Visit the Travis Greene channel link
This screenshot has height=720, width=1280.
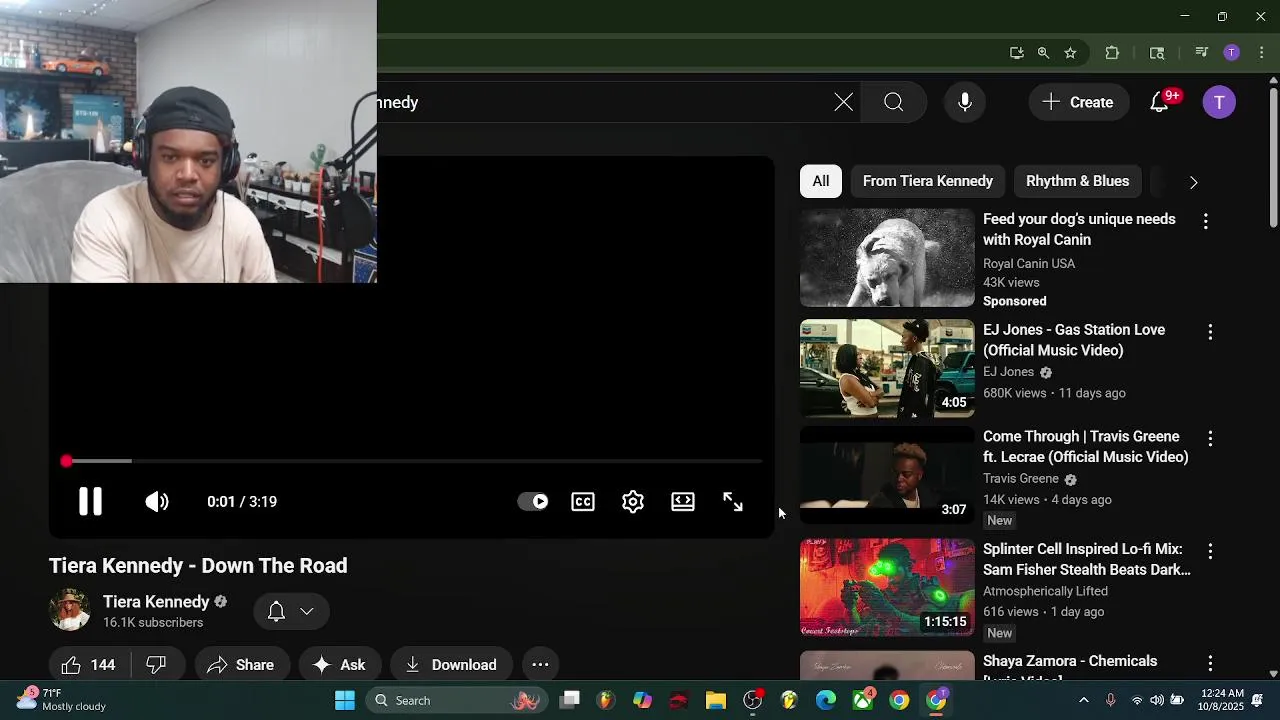point(1020,479)
